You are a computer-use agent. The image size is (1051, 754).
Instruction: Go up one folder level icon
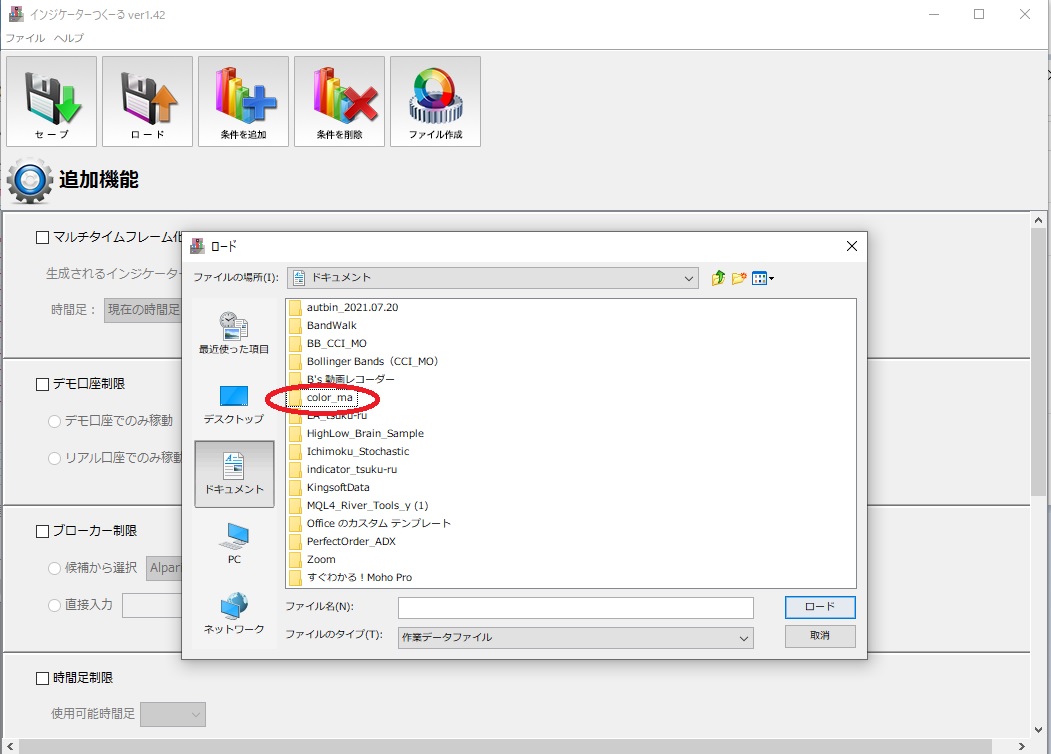718,278
